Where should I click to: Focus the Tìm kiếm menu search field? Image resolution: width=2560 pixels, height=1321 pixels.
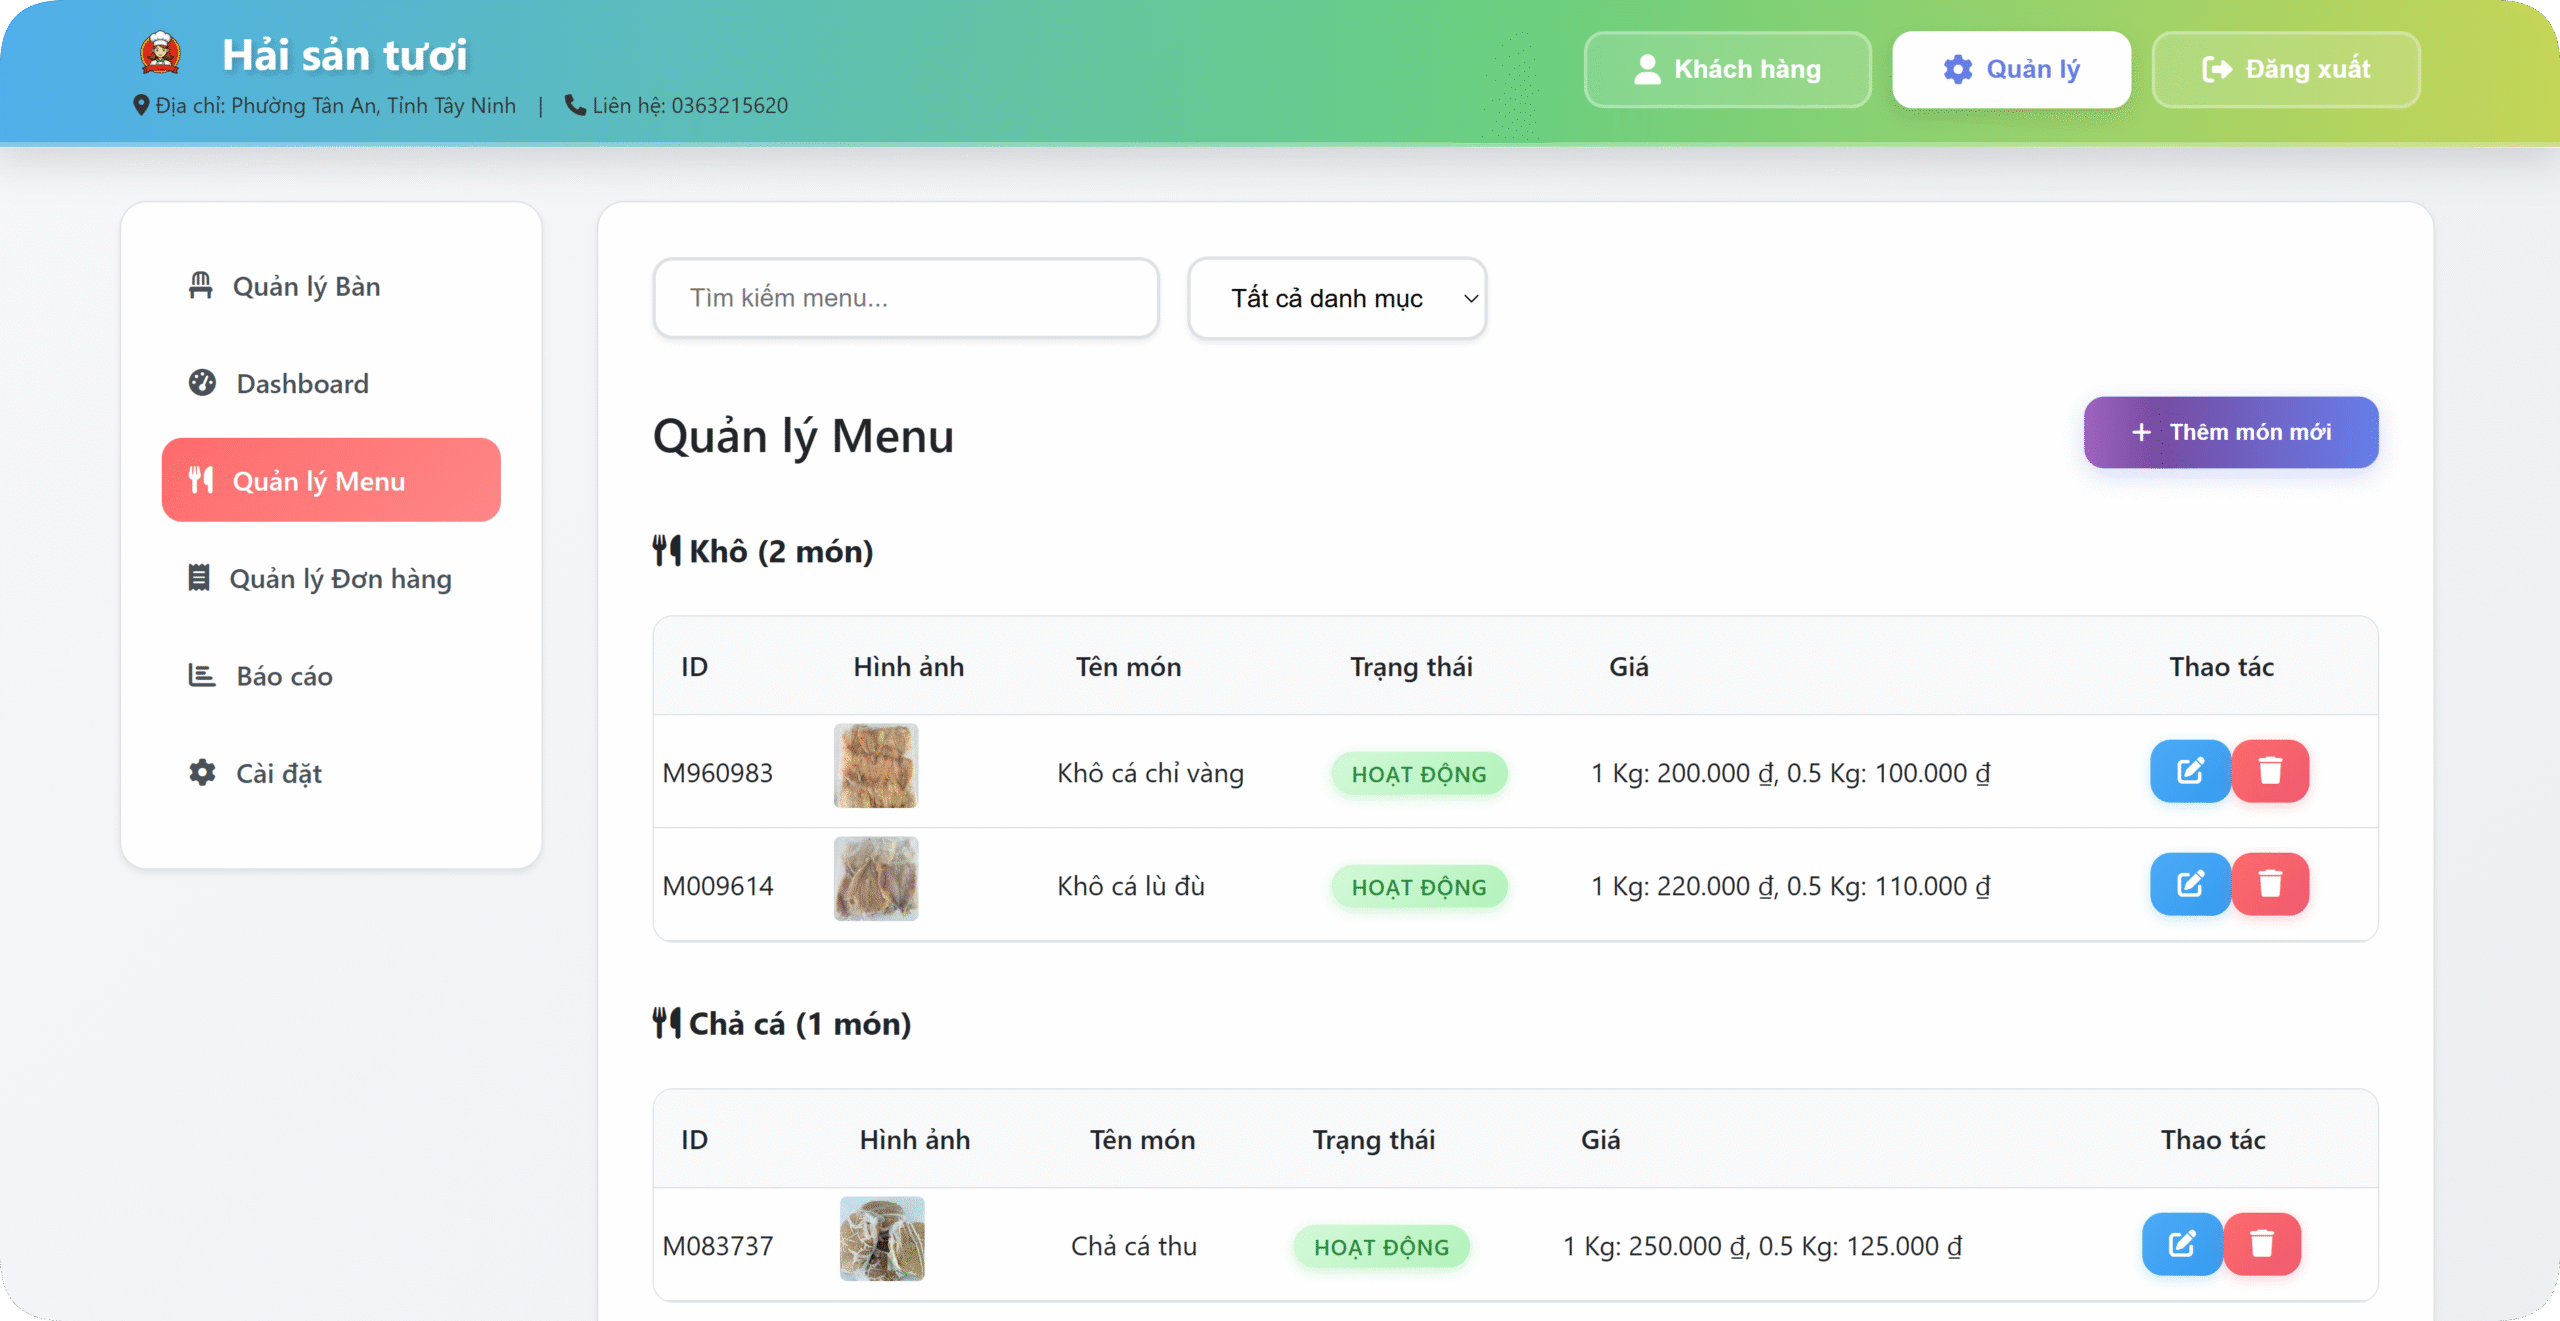click(x=905, y=298)
